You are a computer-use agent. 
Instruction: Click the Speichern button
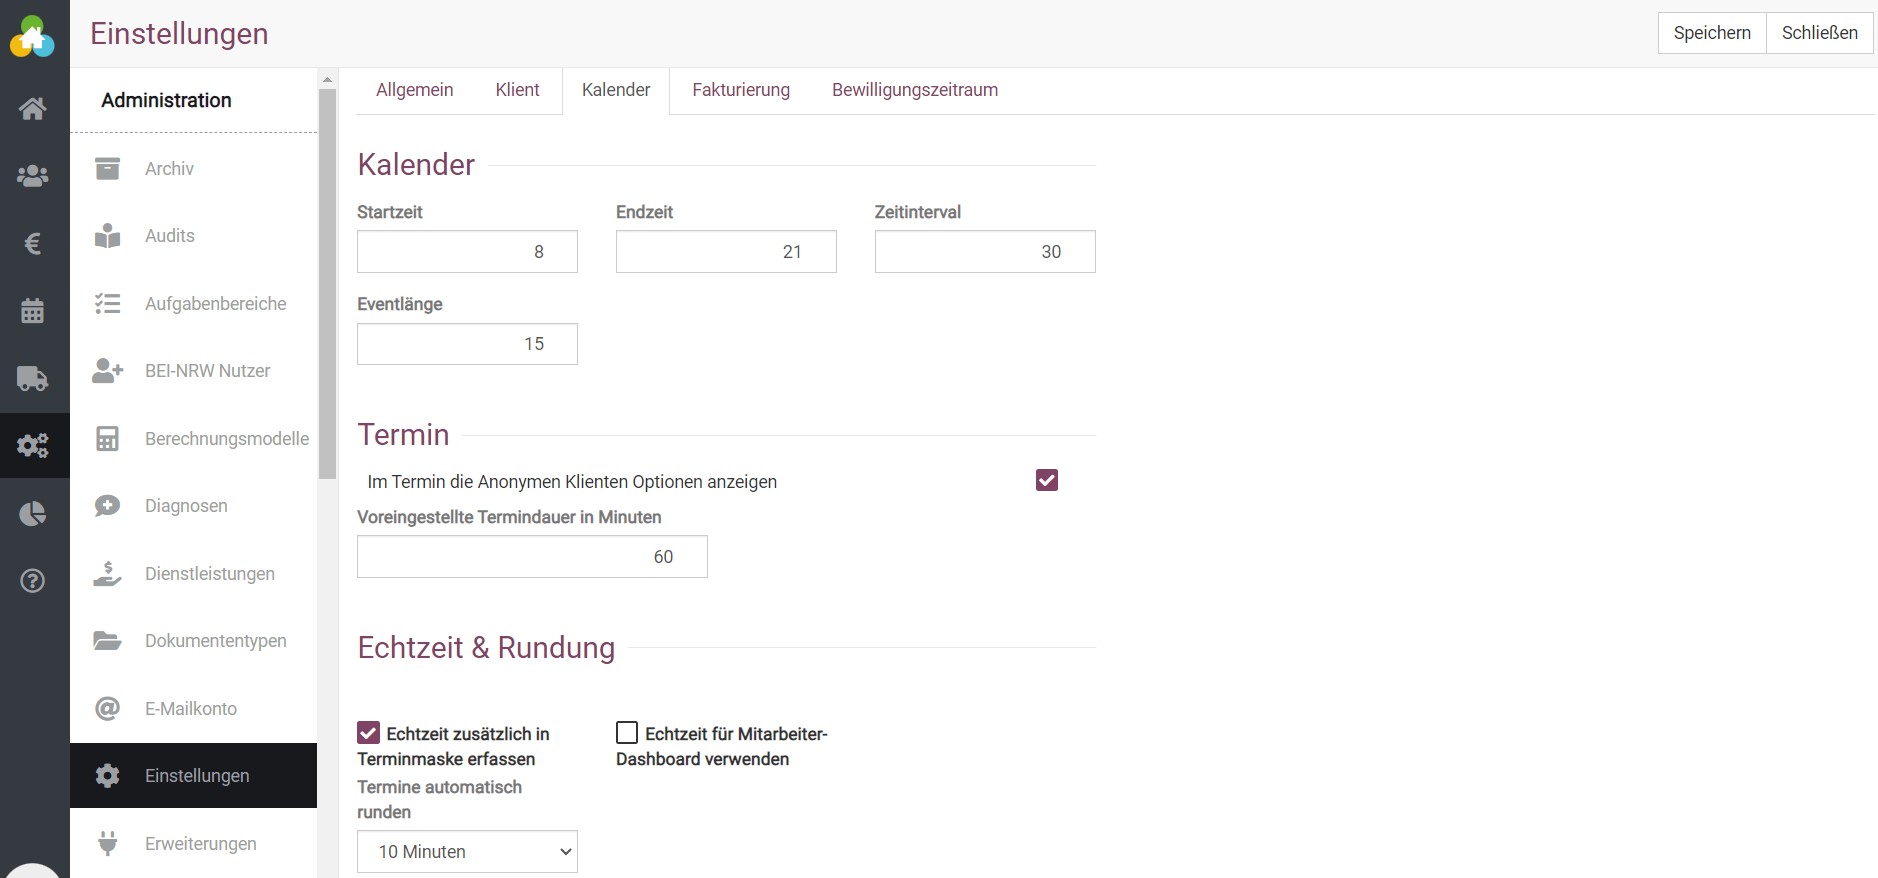click(x=1711, y=33)
